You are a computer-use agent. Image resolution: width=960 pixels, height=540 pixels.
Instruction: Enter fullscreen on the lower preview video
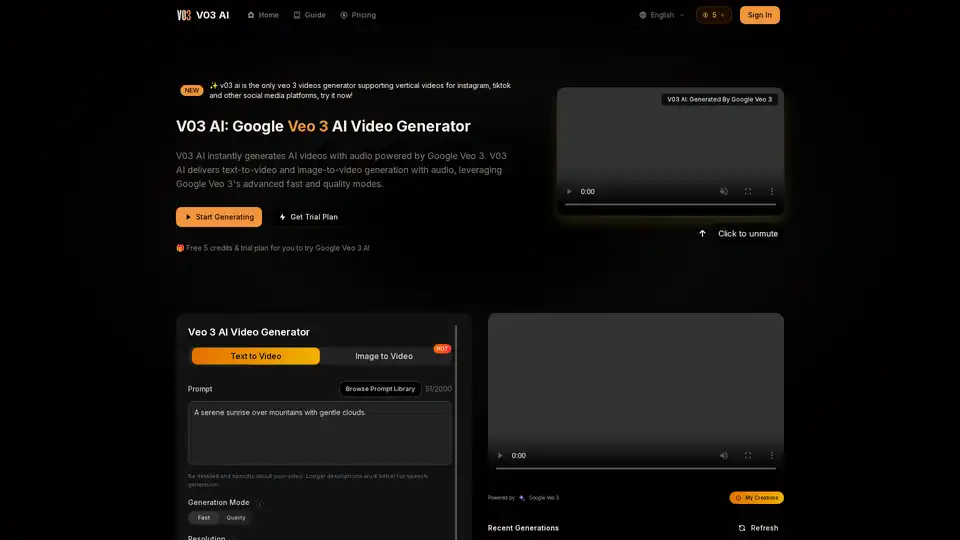click(x=748, y=455)
